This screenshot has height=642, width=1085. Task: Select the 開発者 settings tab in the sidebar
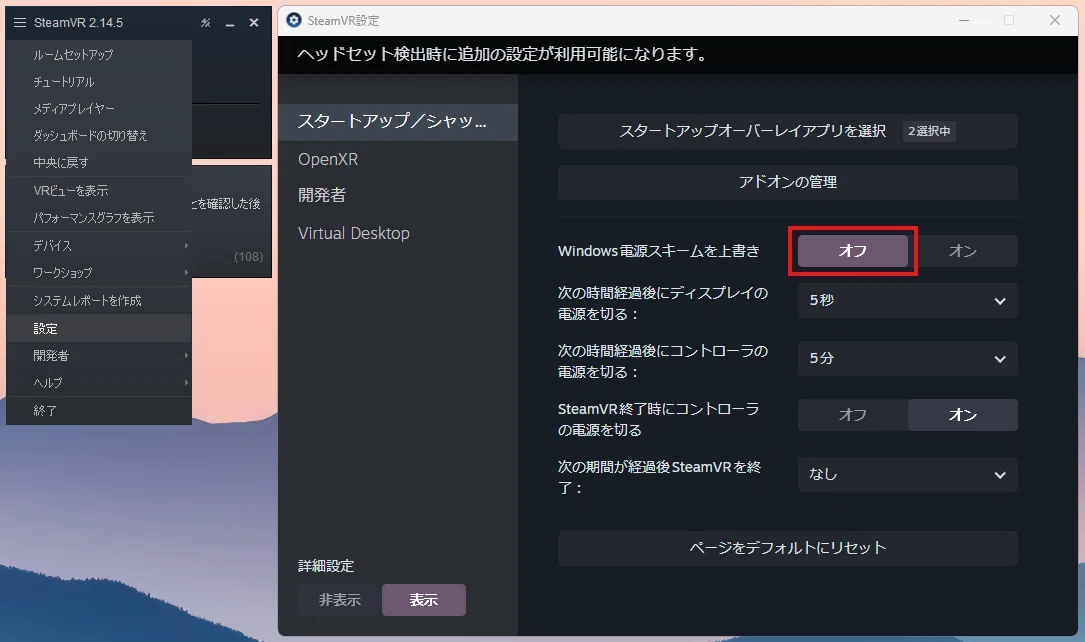398,195
